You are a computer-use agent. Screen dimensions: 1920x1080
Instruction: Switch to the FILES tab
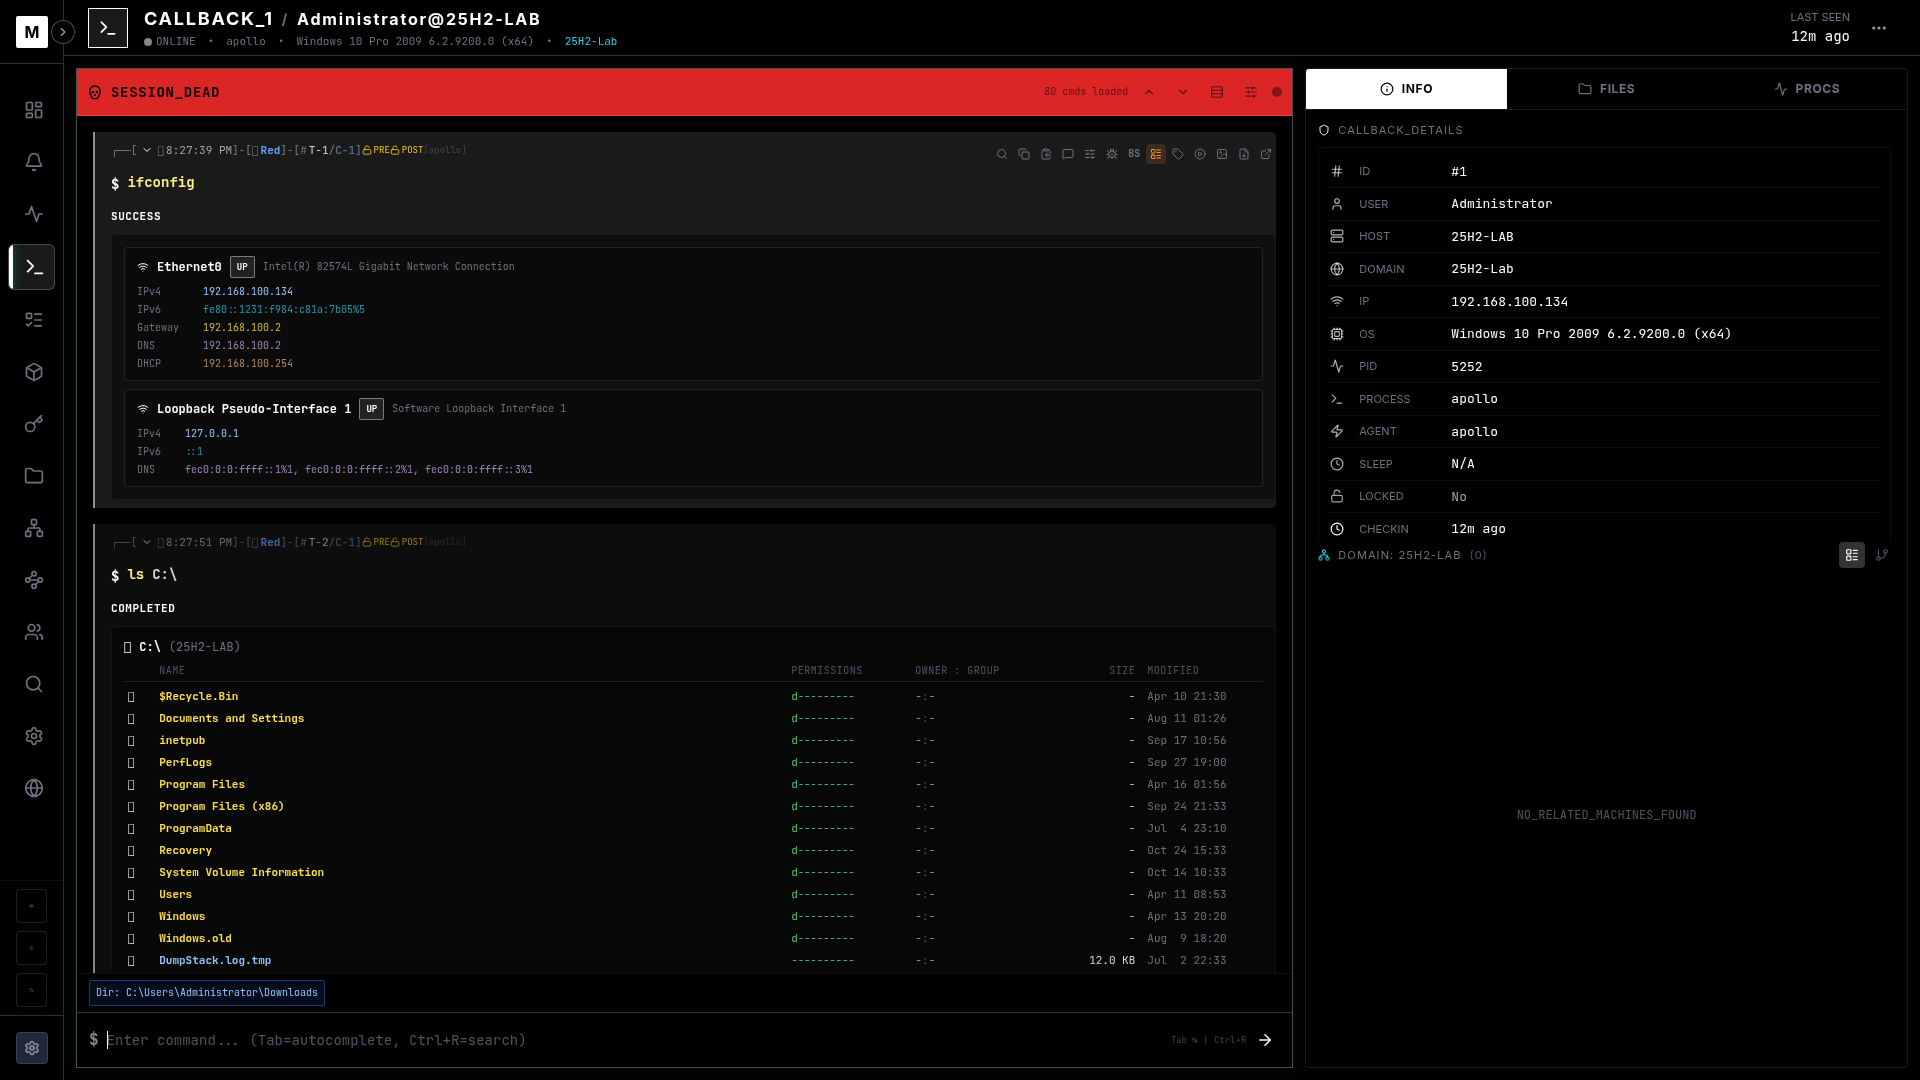pos(1606,89)
